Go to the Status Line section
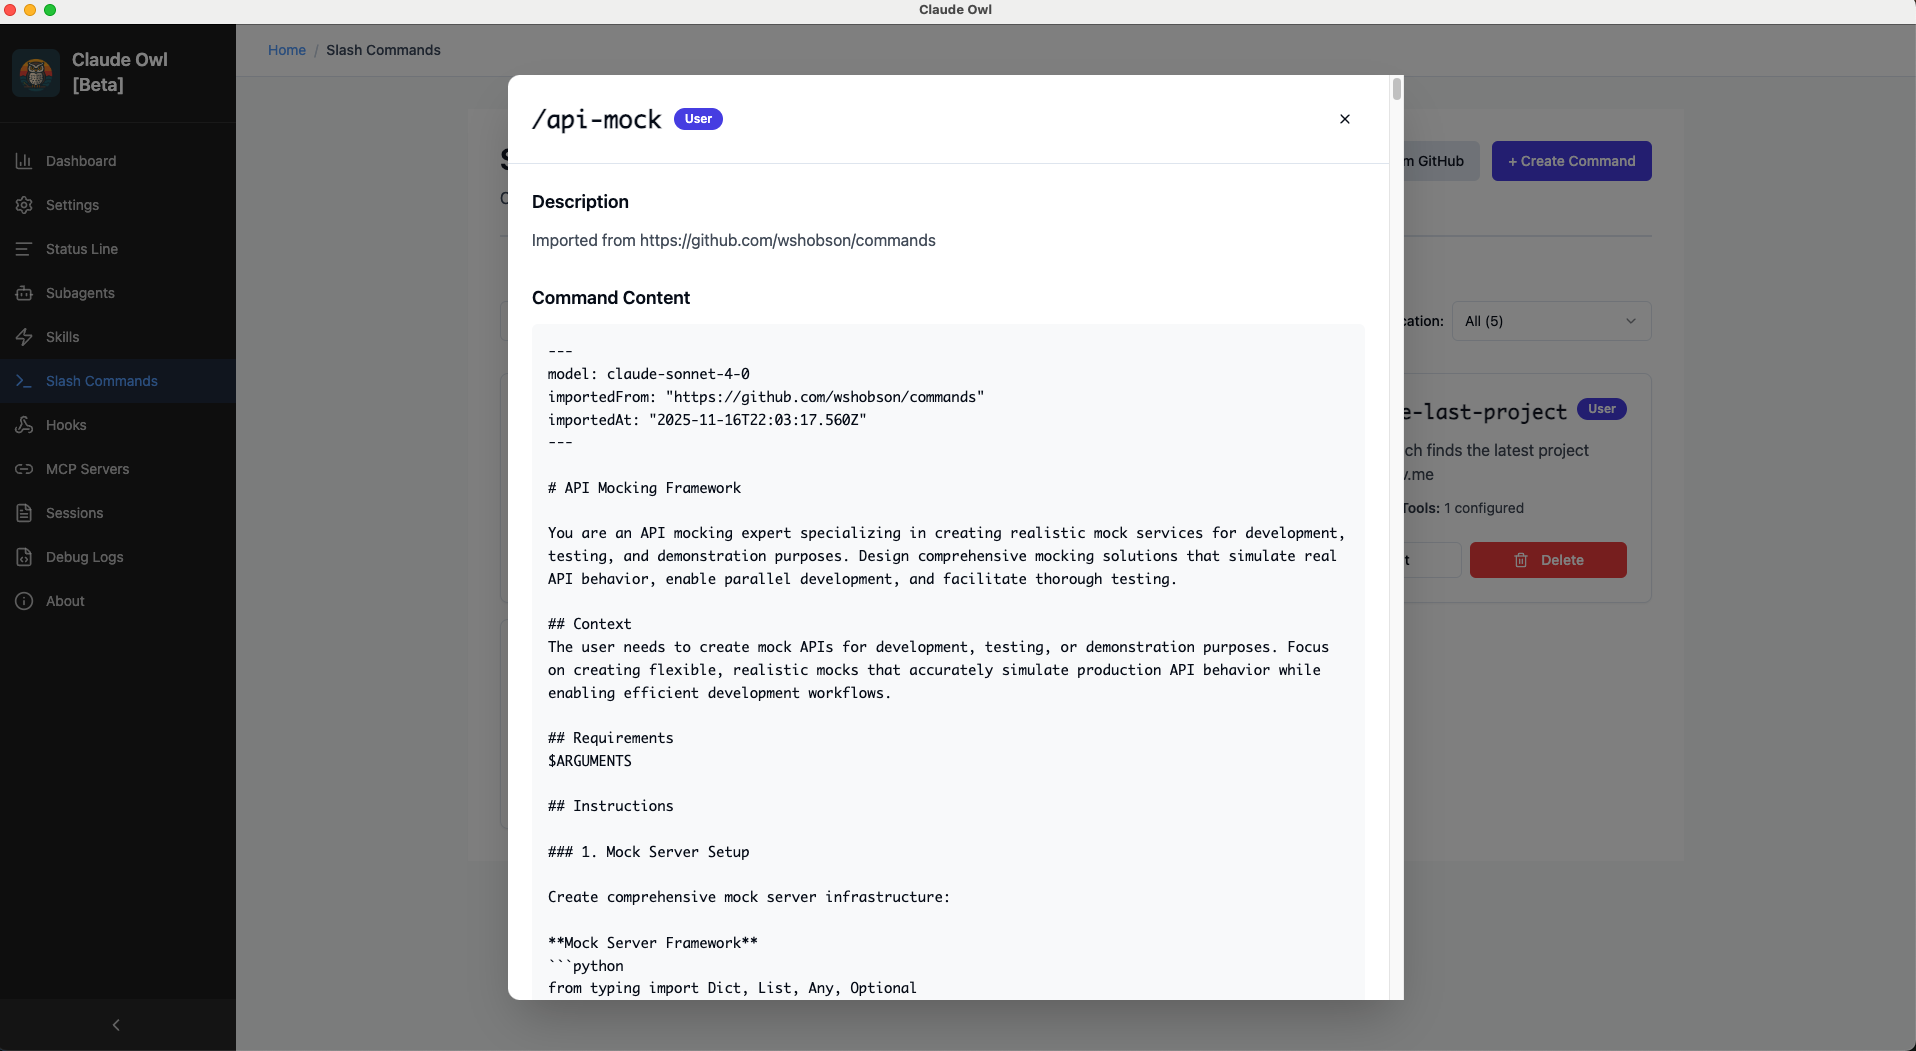Viewport: 1916px width, 1051px height. pos(118,249)
